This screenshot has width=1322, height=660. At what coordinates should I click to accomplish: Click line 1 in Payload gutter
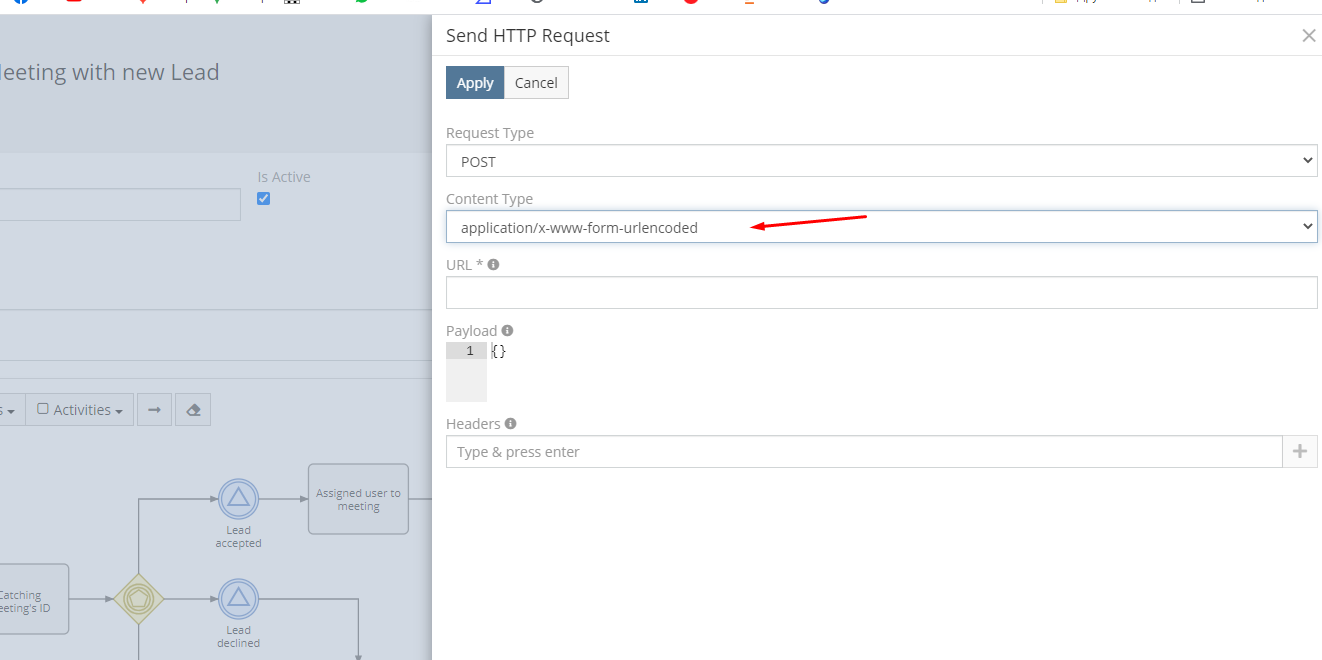point(466,351)
